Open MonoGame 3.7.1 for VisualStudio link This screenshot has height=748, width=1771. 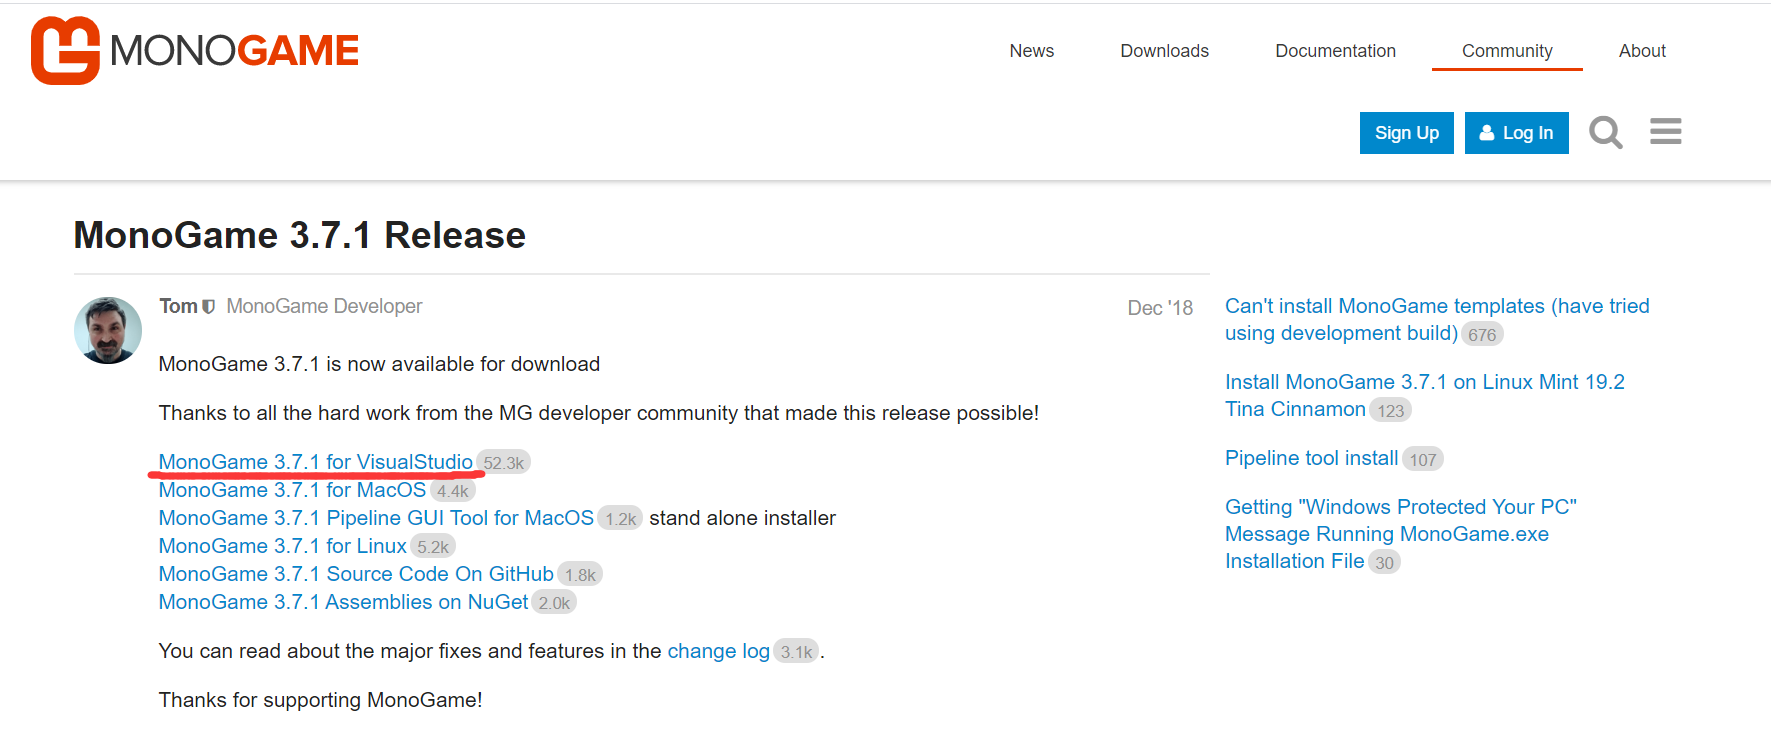pos(315,462)
